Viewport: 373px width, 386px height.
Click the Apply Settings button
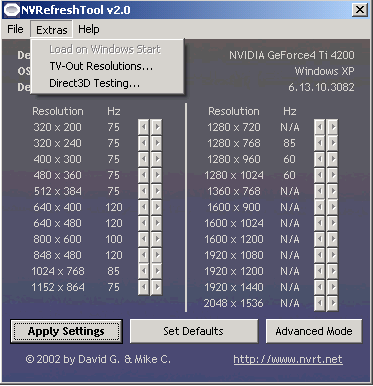[x=66, y=331]
